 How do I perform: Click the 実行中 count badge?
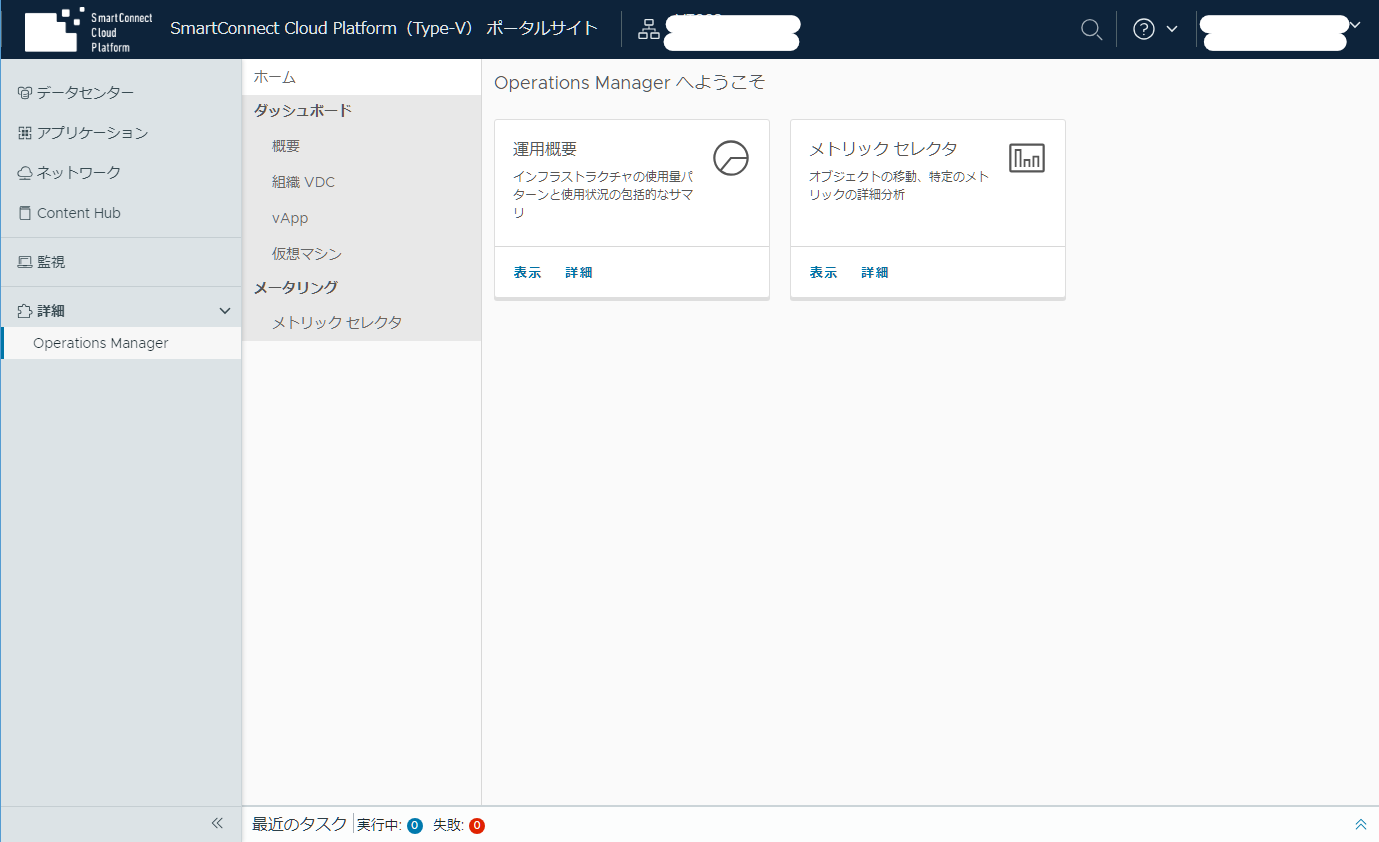(415, 826)
